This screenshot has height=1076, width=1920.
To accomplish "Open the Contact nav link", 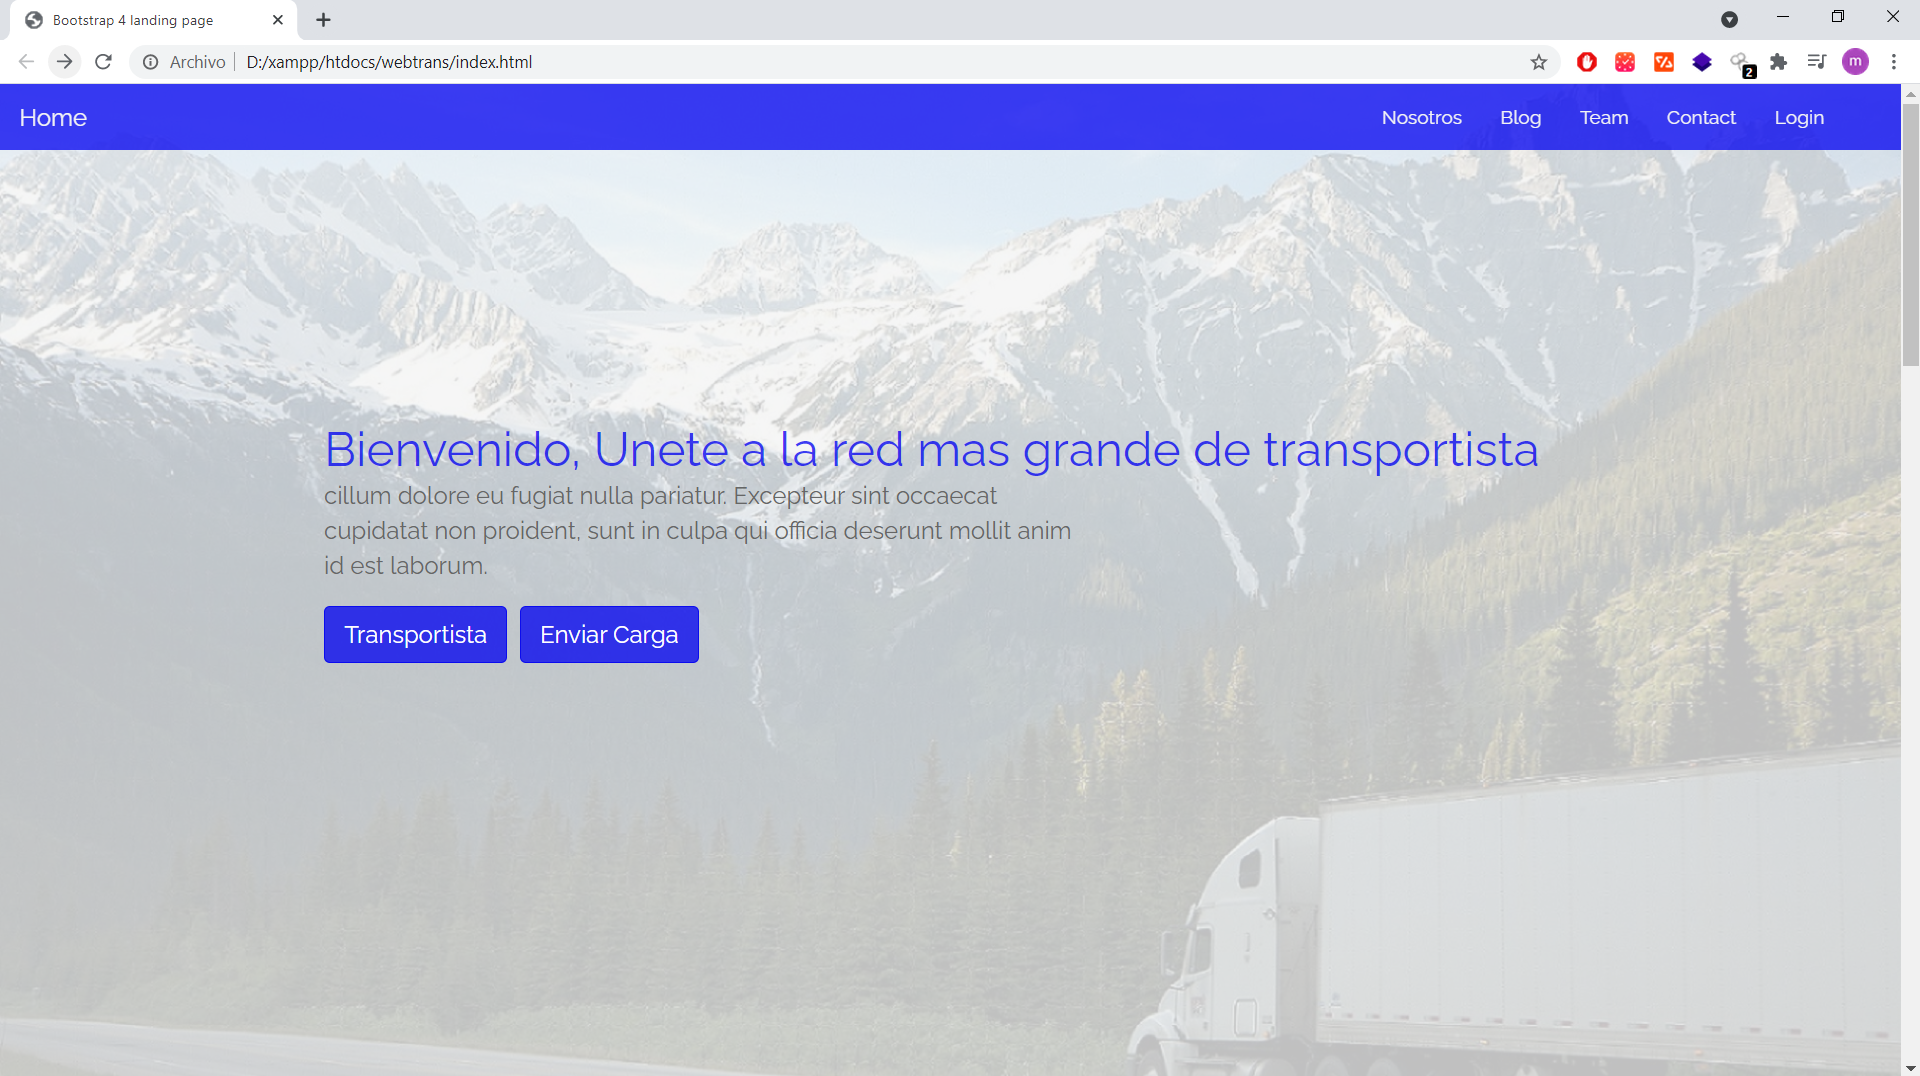I will pyautogui.click(x=1701, y=118).
